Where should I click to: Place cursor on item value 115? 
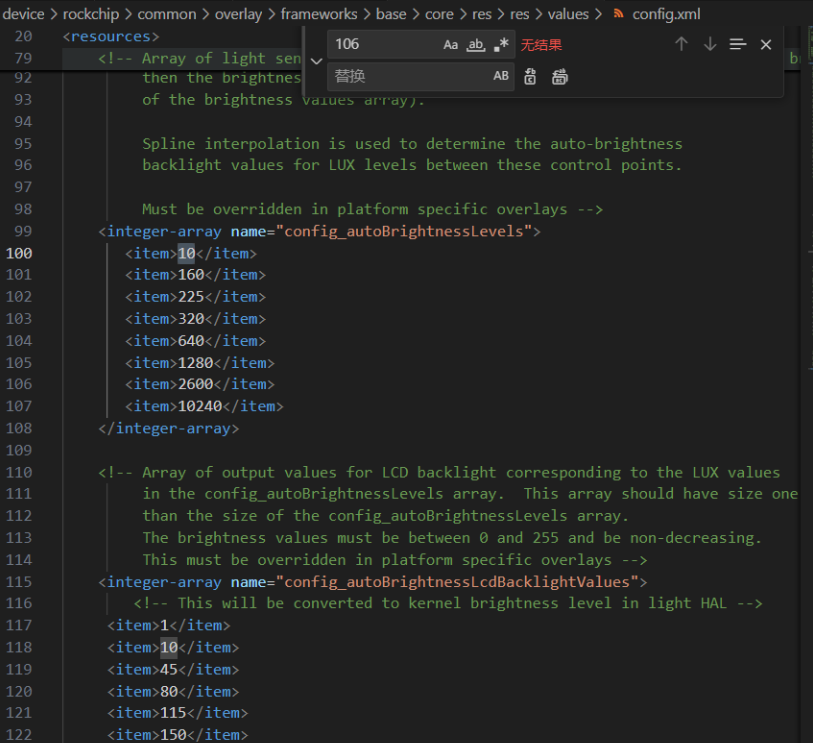(x=173, y=713)
